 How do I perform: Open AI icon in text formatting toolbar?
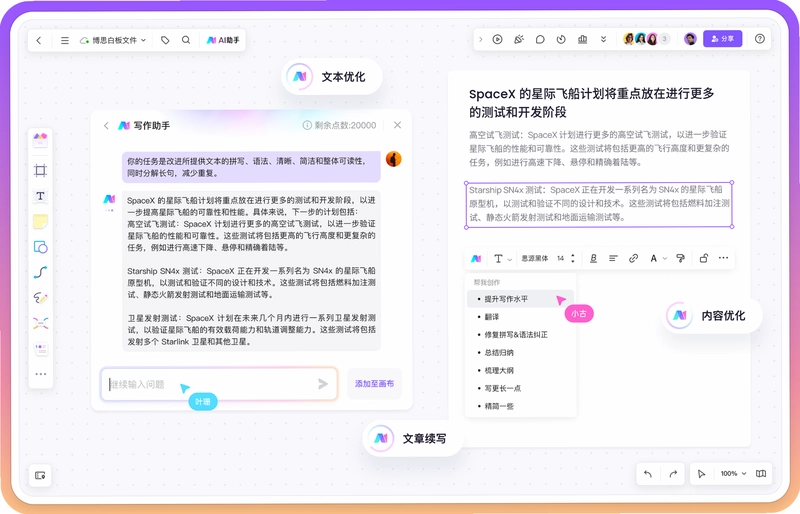[476, 258]
